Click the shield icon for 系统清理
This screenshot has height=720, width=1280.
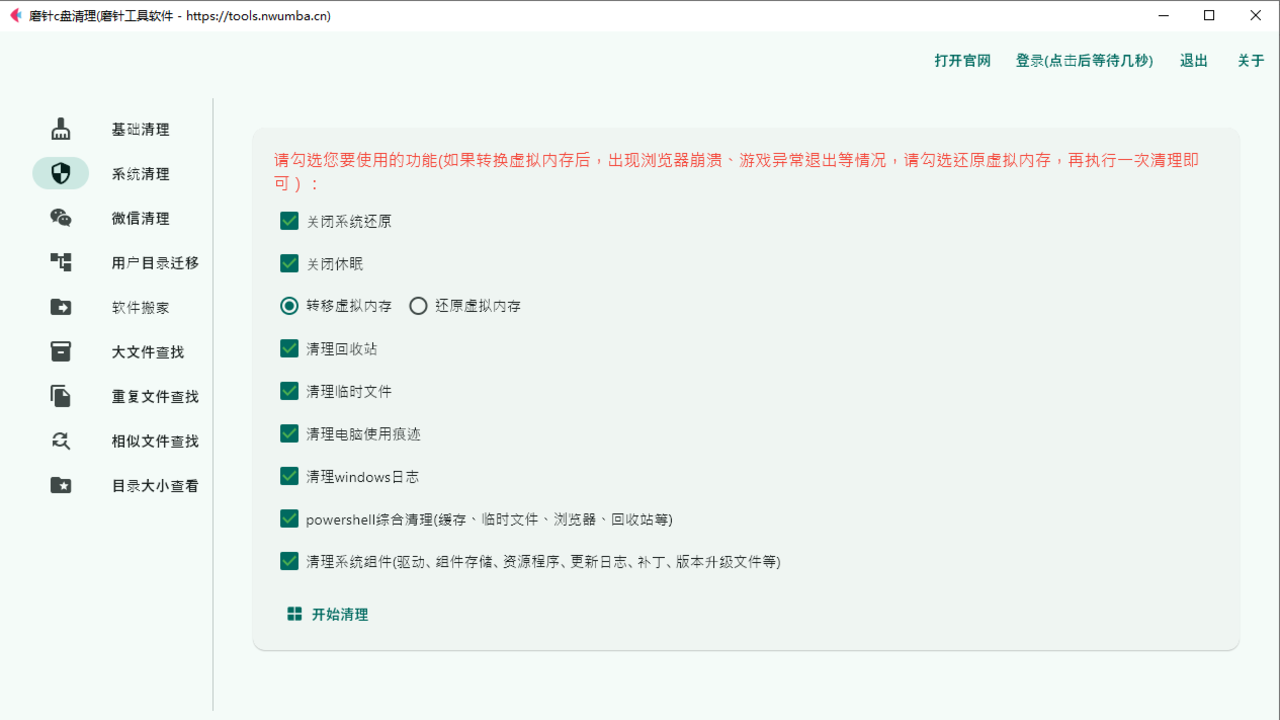pos(61,174)
